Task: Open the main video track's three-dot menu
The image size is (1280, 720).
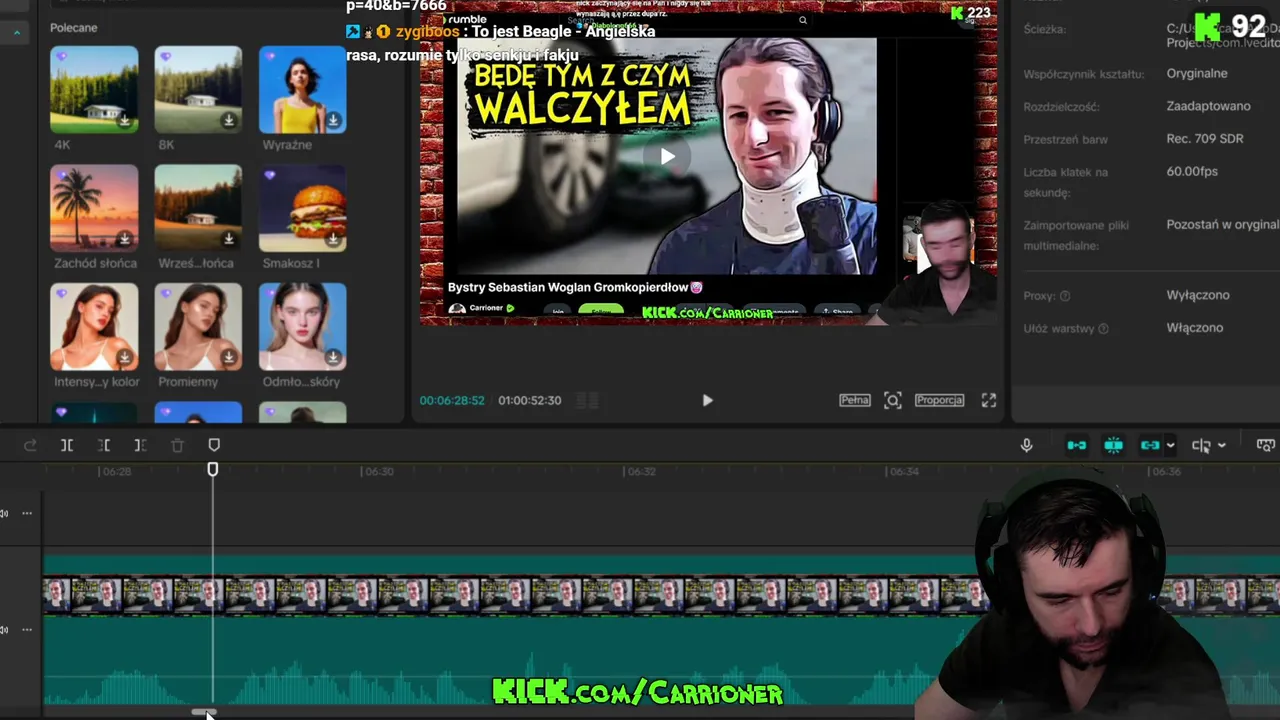Action: [27, 630]
